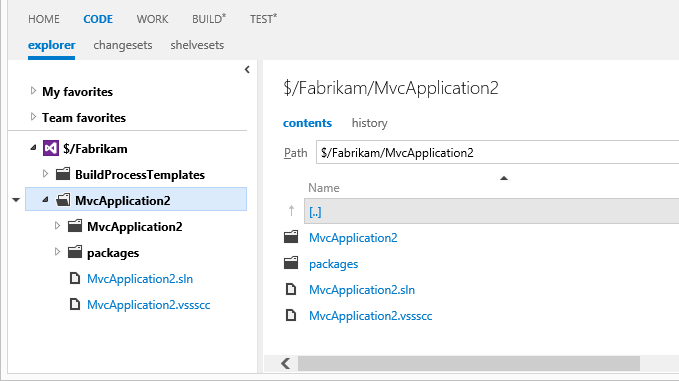This screenshot has width=679, height=381.
Task: Sort by Name column header
Action: tap(323, 188)
